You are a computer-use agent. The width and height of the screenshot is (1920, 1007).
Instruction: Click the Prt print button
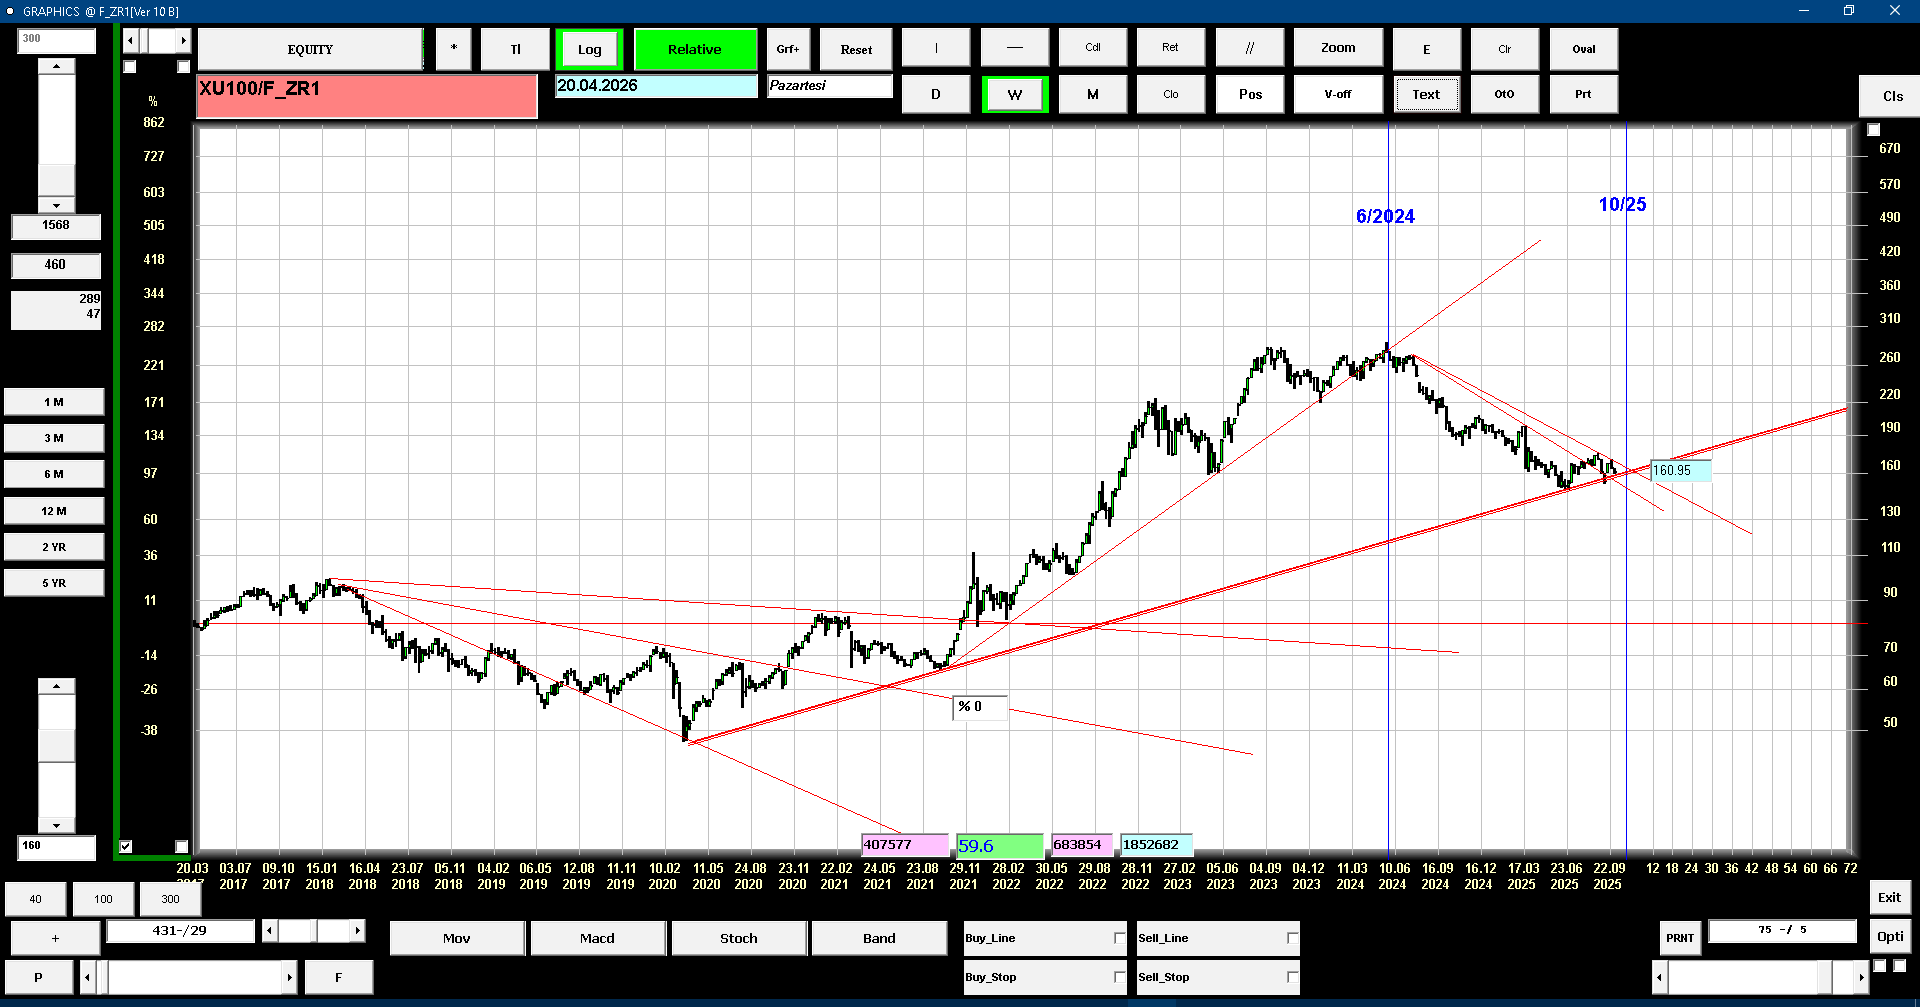point(1584,94)
